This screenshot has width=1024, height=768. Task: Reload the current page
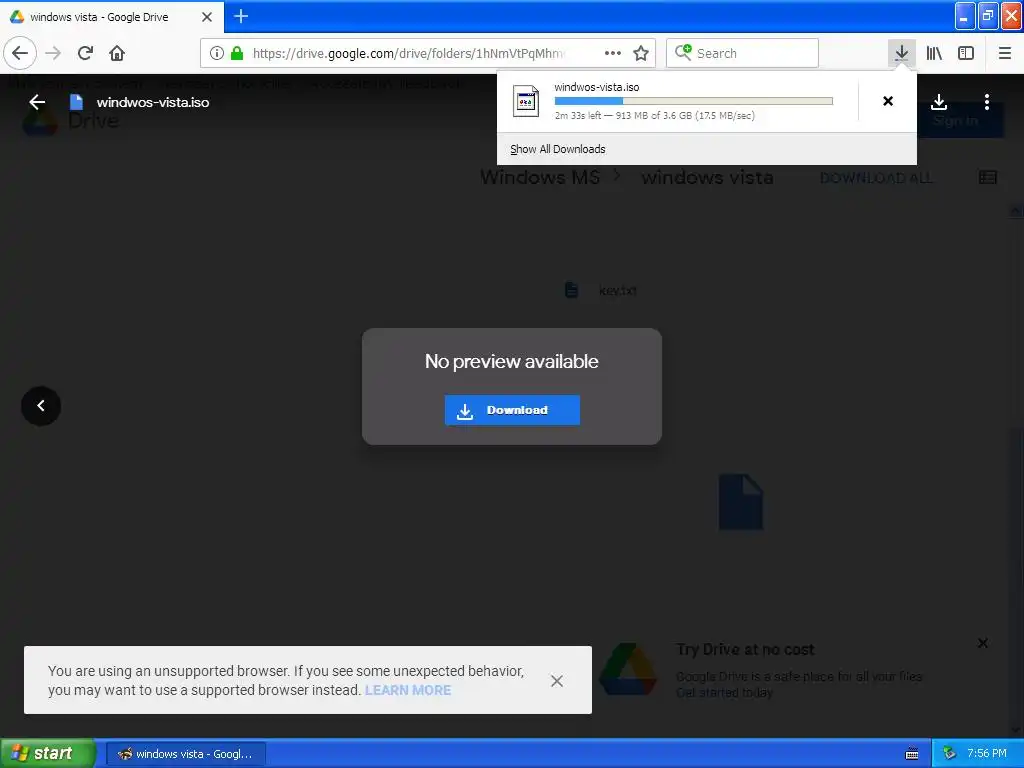tap(85, 53)
